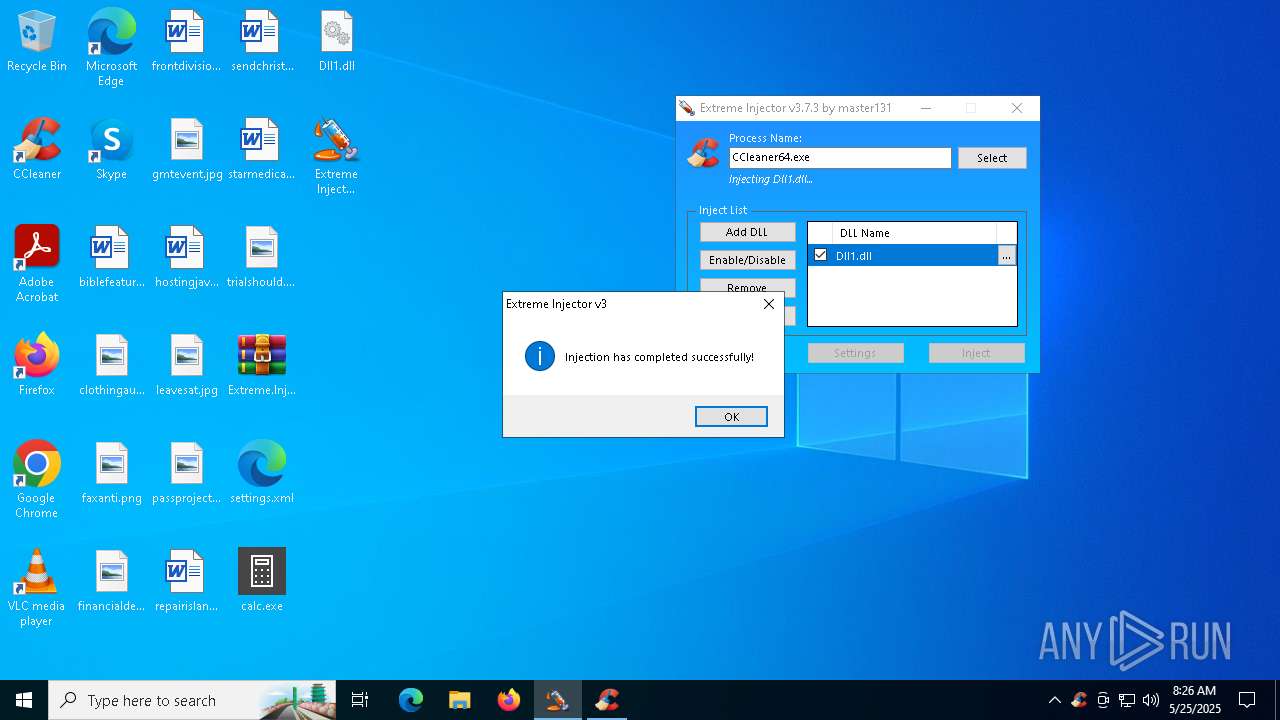Viewport: 1280px width, 720px height.
Task: Select the passproject image file icon
Action: [187, 474]
